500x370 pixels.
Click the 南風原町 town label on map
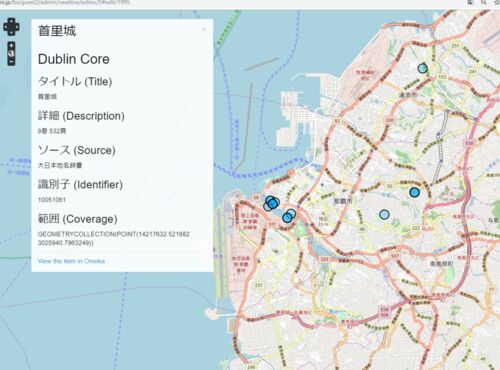[441, 263]
